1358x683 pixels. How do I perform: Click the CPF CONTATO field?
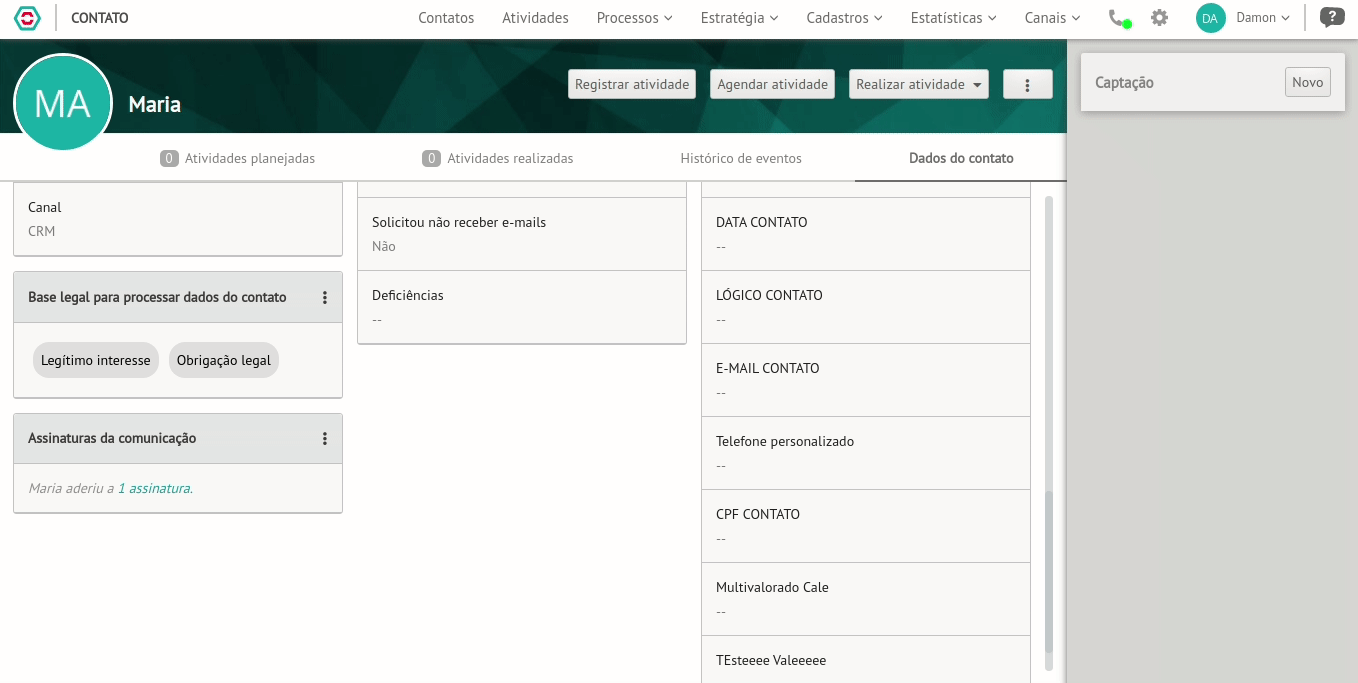click(866, 526)
